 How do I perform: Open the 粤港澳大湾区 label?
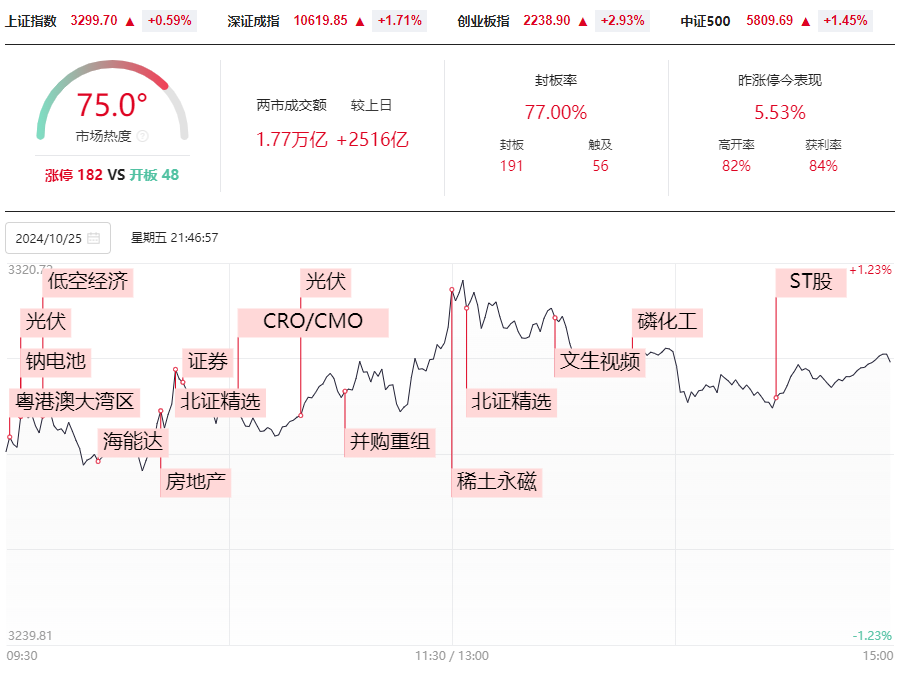coord(75,402)
